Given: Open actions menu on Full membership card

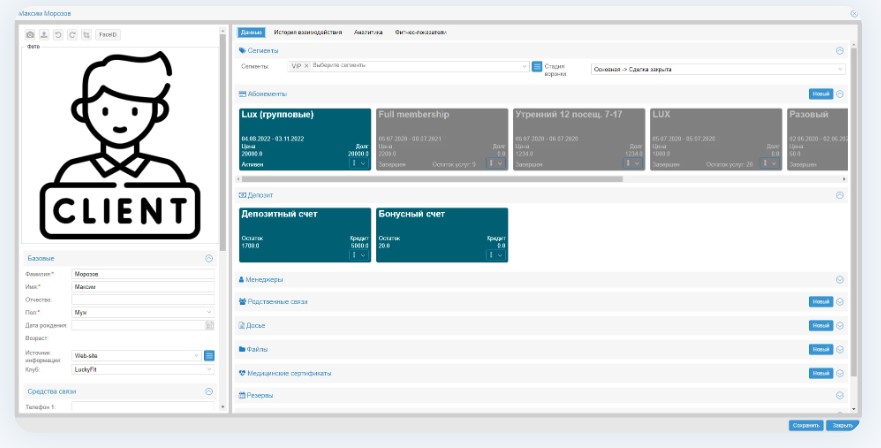Looking at the screenshot, I should (x=496, y=163).
